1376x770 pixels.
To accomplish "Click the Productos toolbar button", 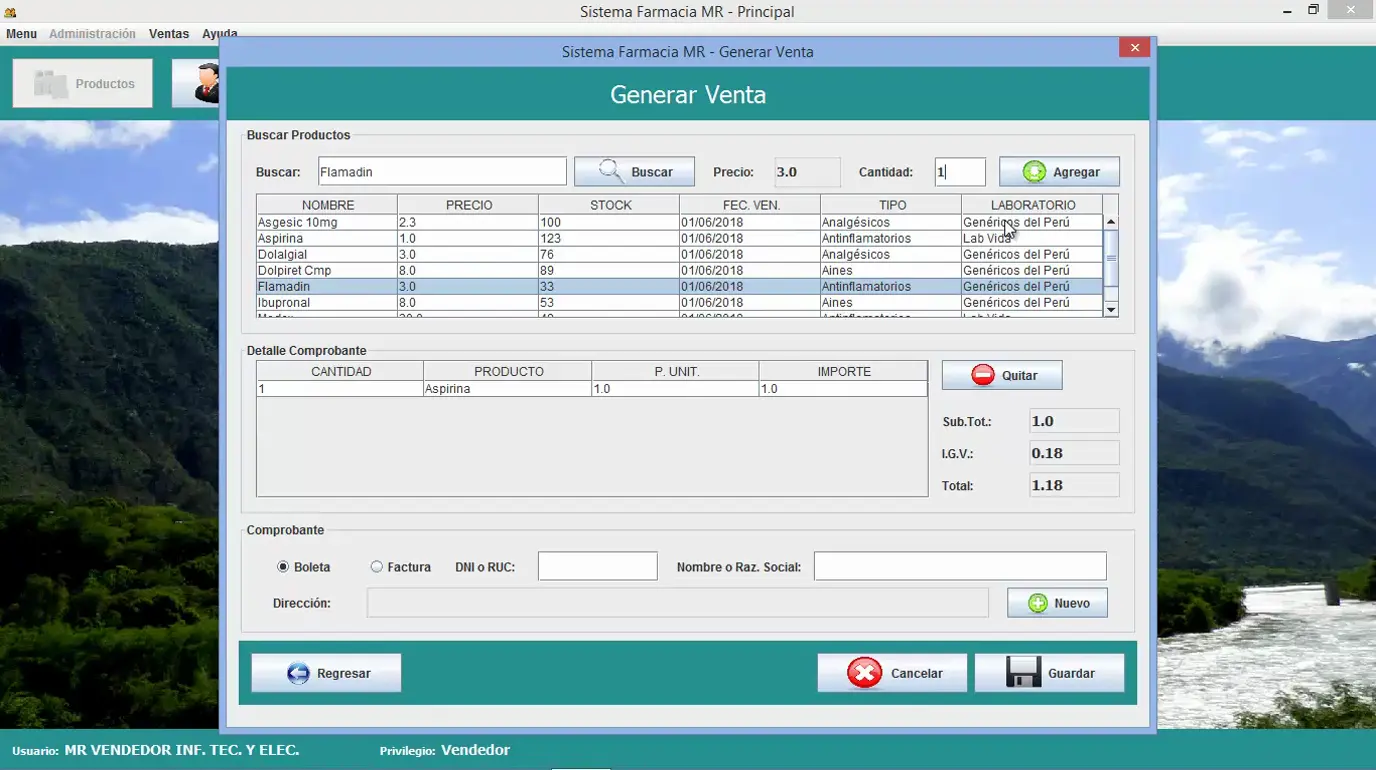I will click(83, 84).
